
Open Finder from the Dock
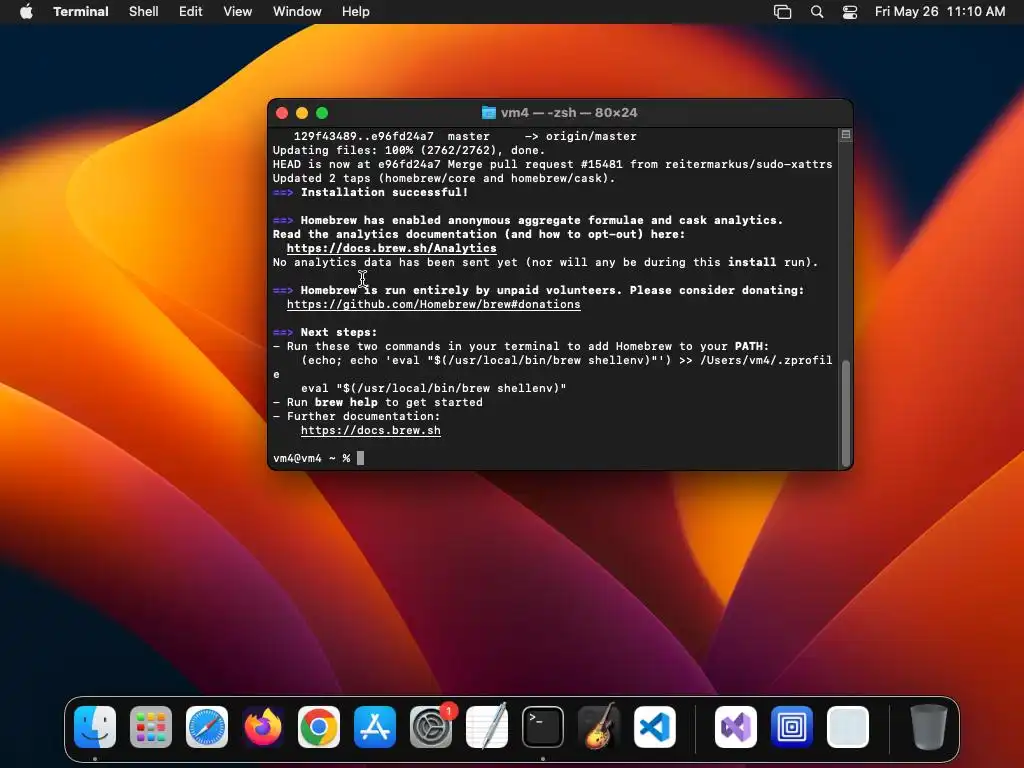point(95,726)
